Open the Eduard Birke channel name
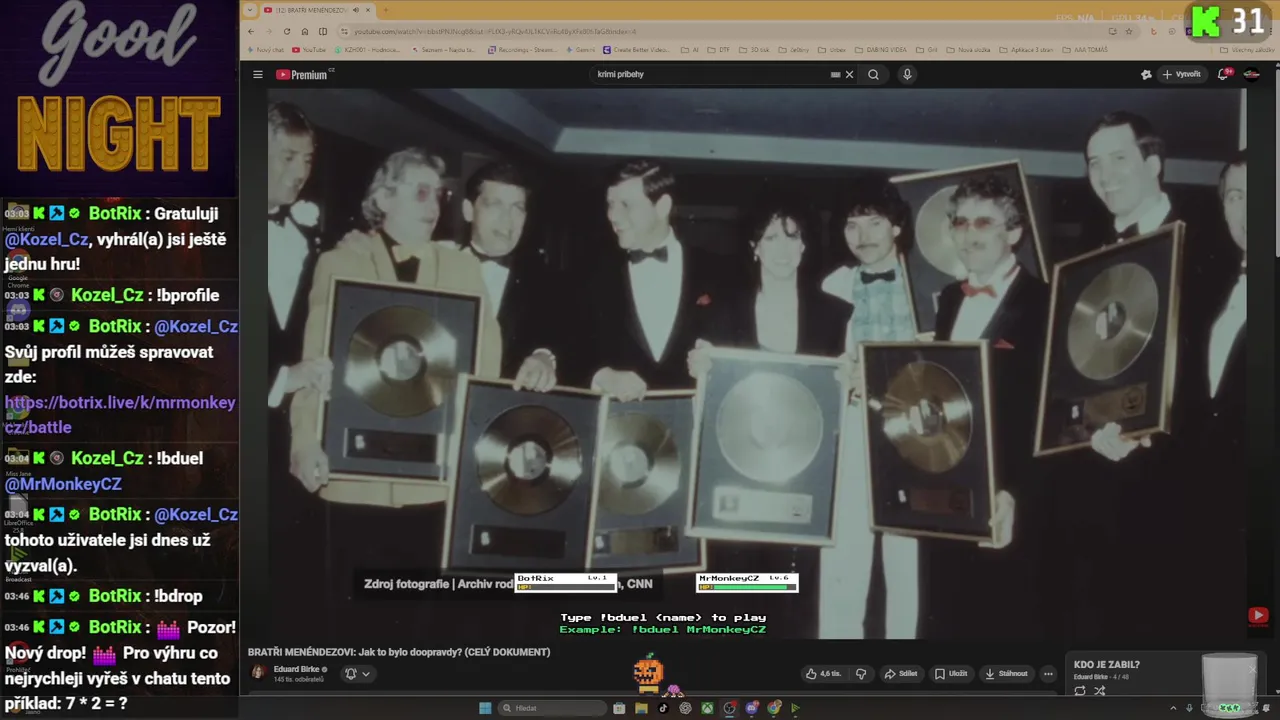Viewport: 1280px width, 720px height. tap(297, 669)
